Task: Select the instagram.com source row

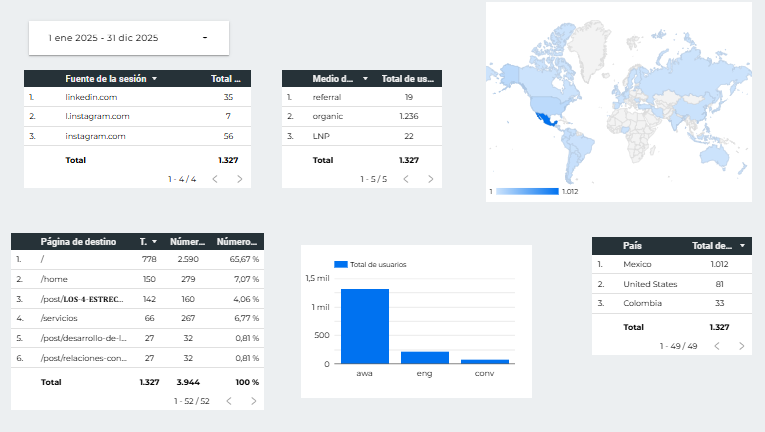Action: (137, 136)
